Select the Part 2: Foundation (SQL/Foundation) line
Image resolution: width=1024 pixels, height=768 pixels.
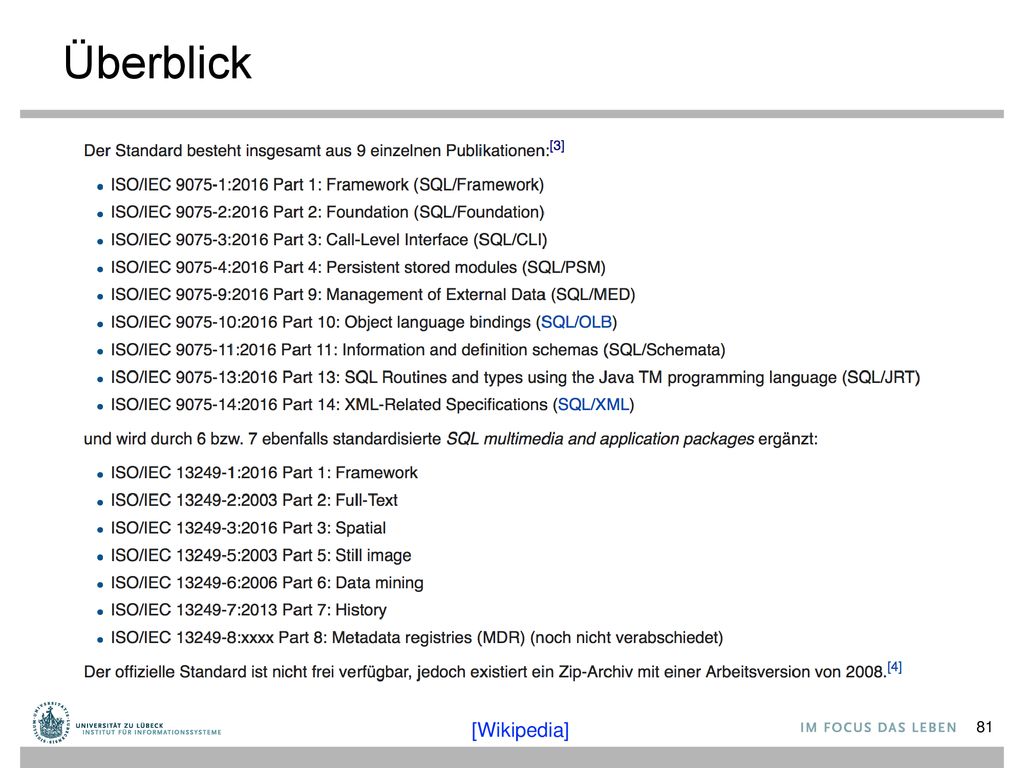point(327,212)
